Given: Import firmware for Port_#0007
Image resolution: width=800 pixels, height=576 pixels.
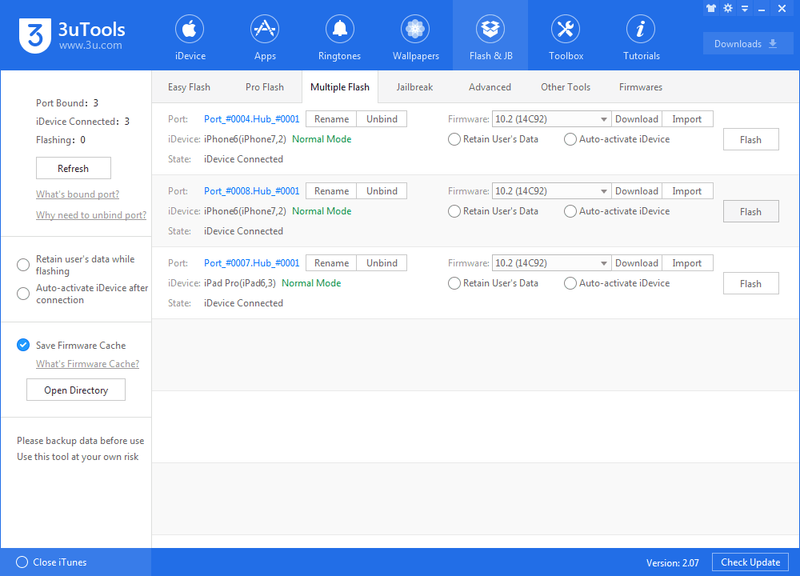Looking at the screenshot, I should pyautogui.click(x=687, y=263).
